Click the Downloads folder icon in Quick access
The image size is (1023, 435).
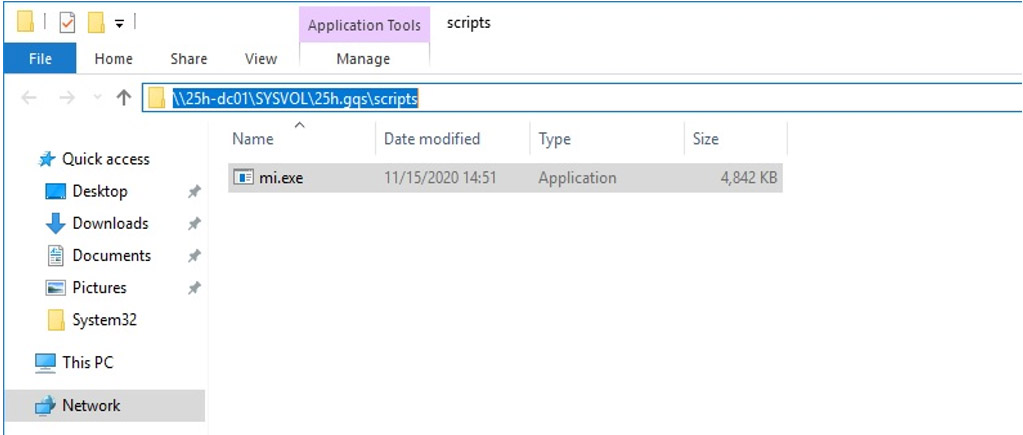pos(56,223)
